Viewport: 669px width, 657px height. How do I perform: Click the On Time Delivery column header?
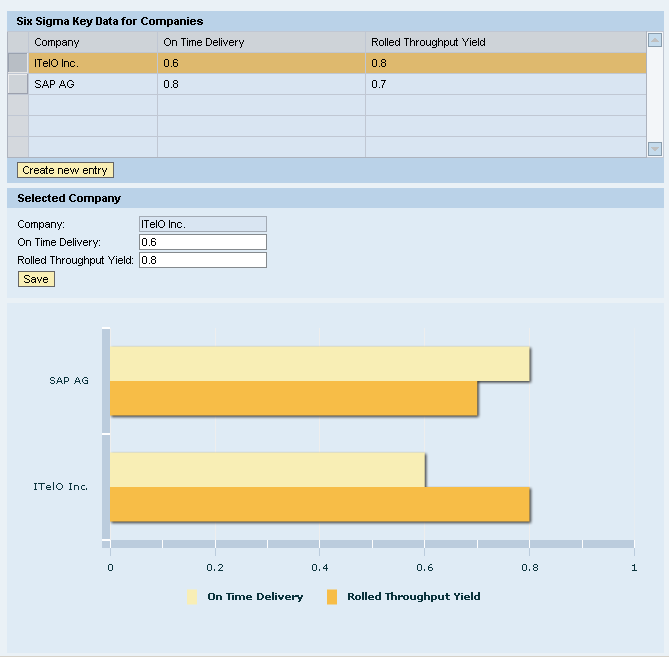tap(260, 42)
